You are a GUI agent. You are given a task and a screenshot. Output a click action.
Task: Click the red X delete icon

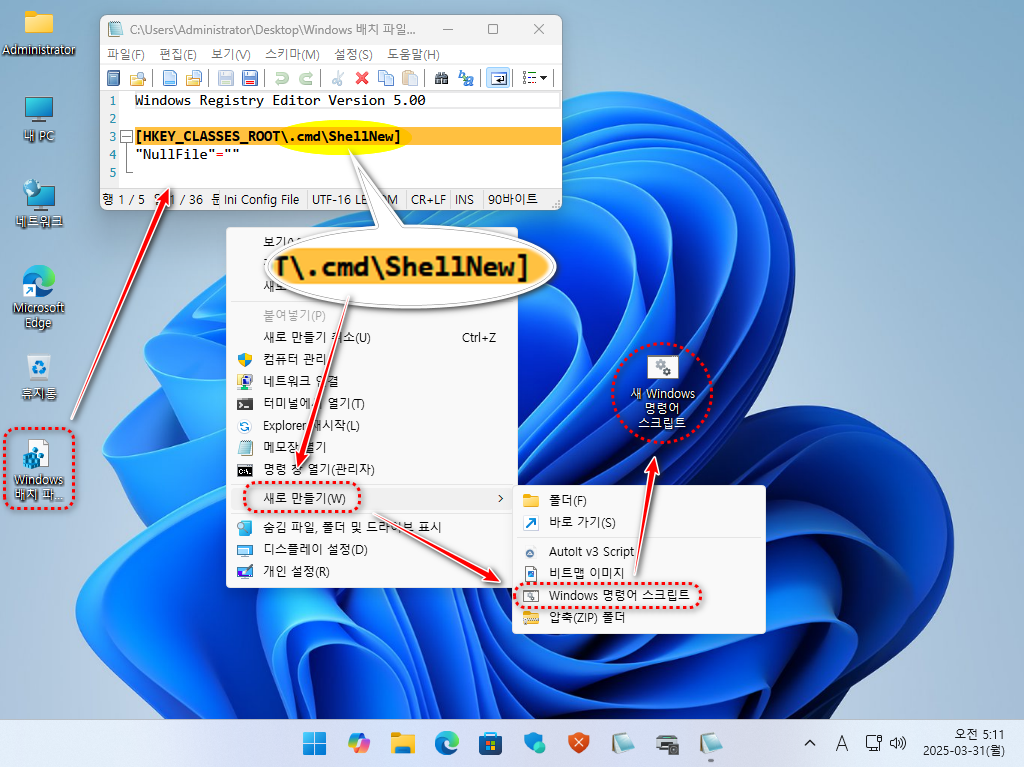pos(362,78)
